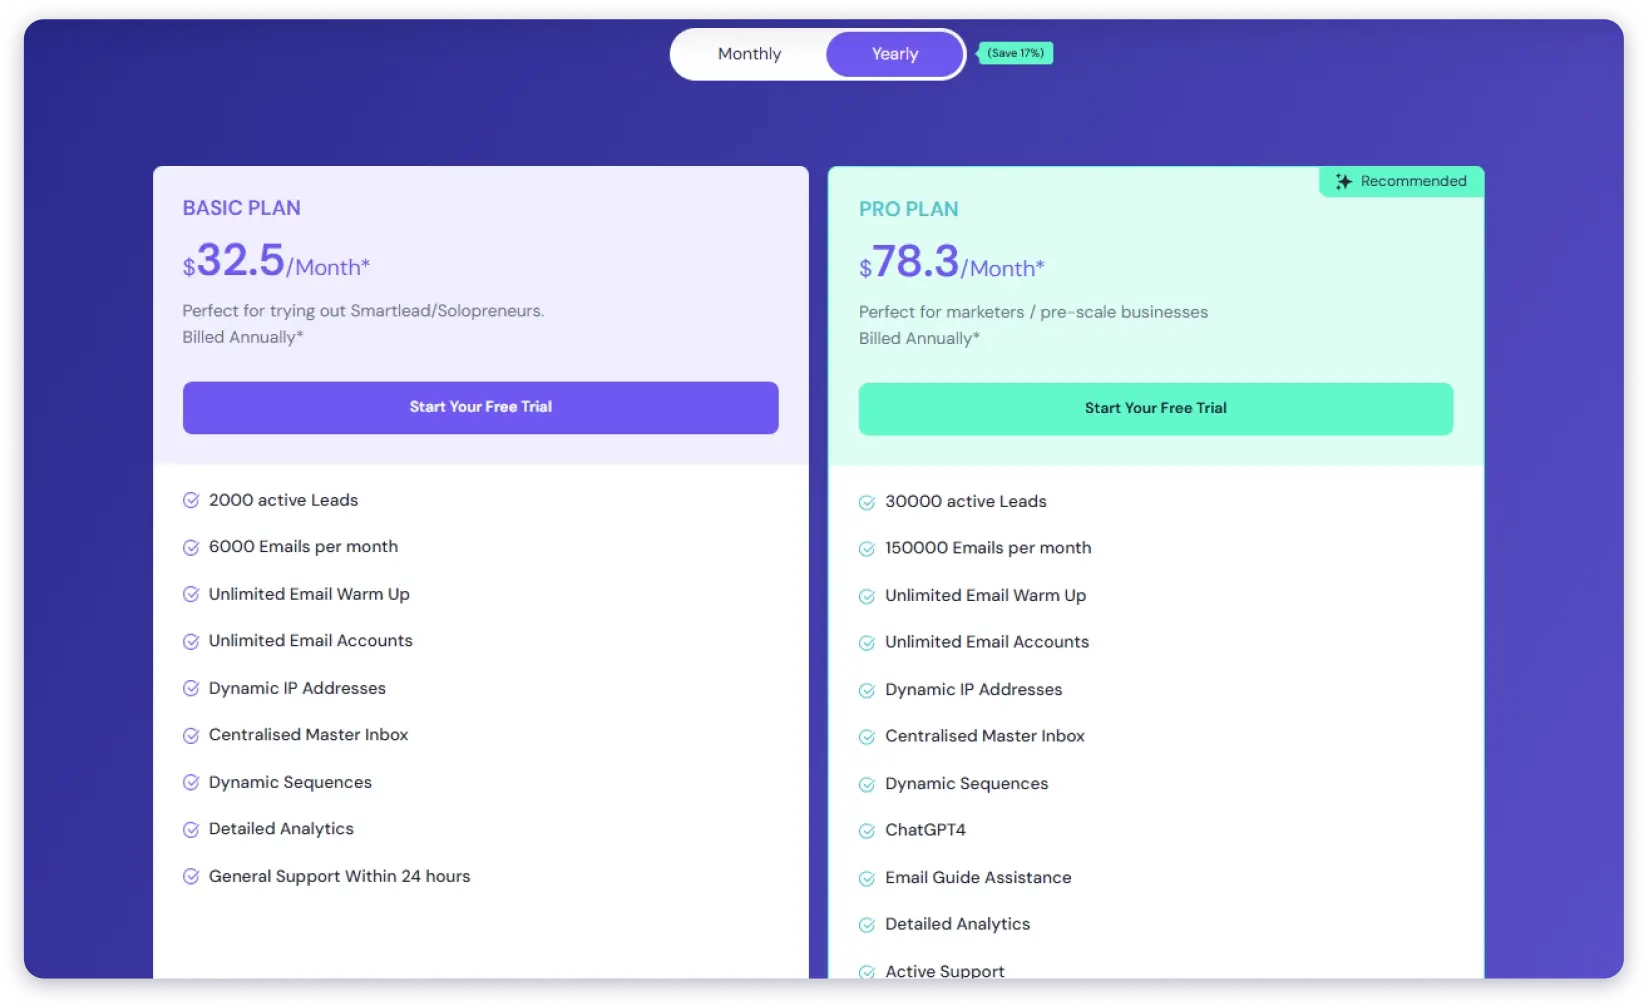Image resolution: width=1648 pixels, height=1008 pixels.
Task: Select the checkmark next to Unlimited Email Warm Up
Action: [191, 594]
